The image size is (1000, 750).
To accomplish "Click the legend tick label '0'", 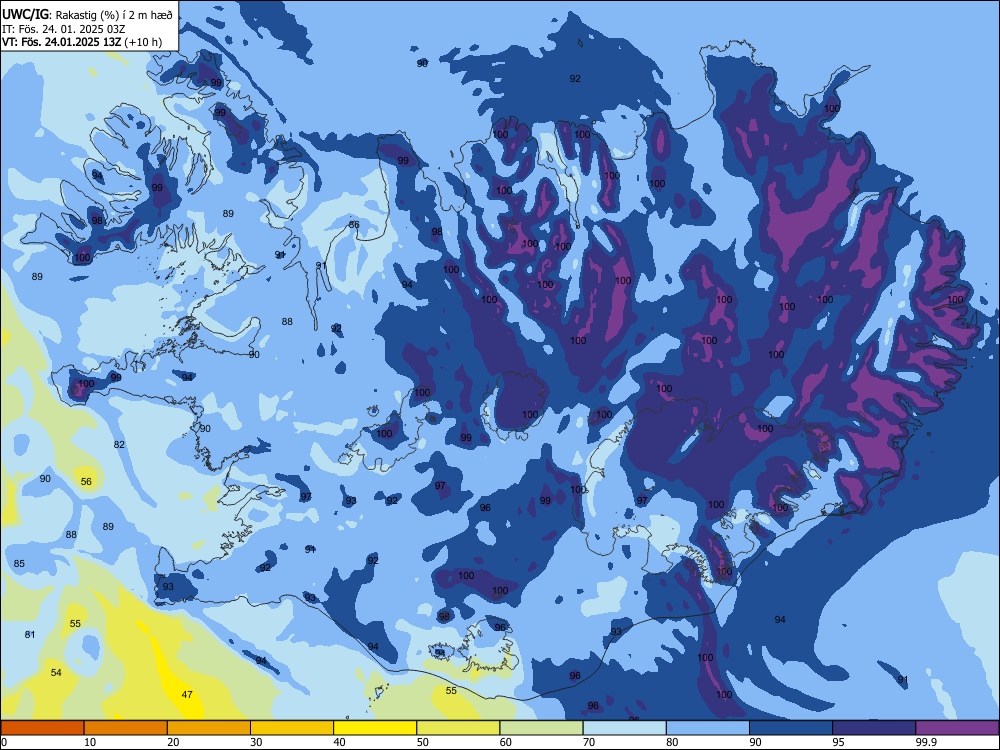I will (4, 742).
